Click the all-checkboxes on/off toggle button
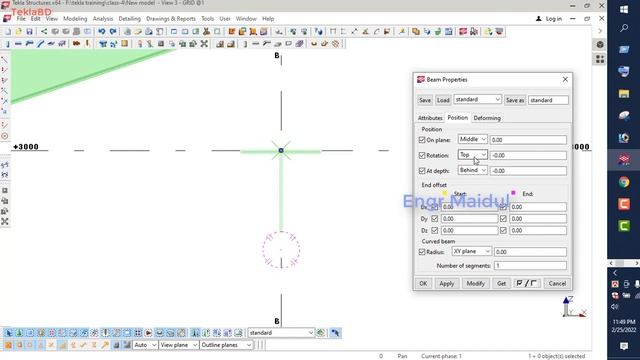This screenshot has width=640, height=360. (x=527, y=283)
